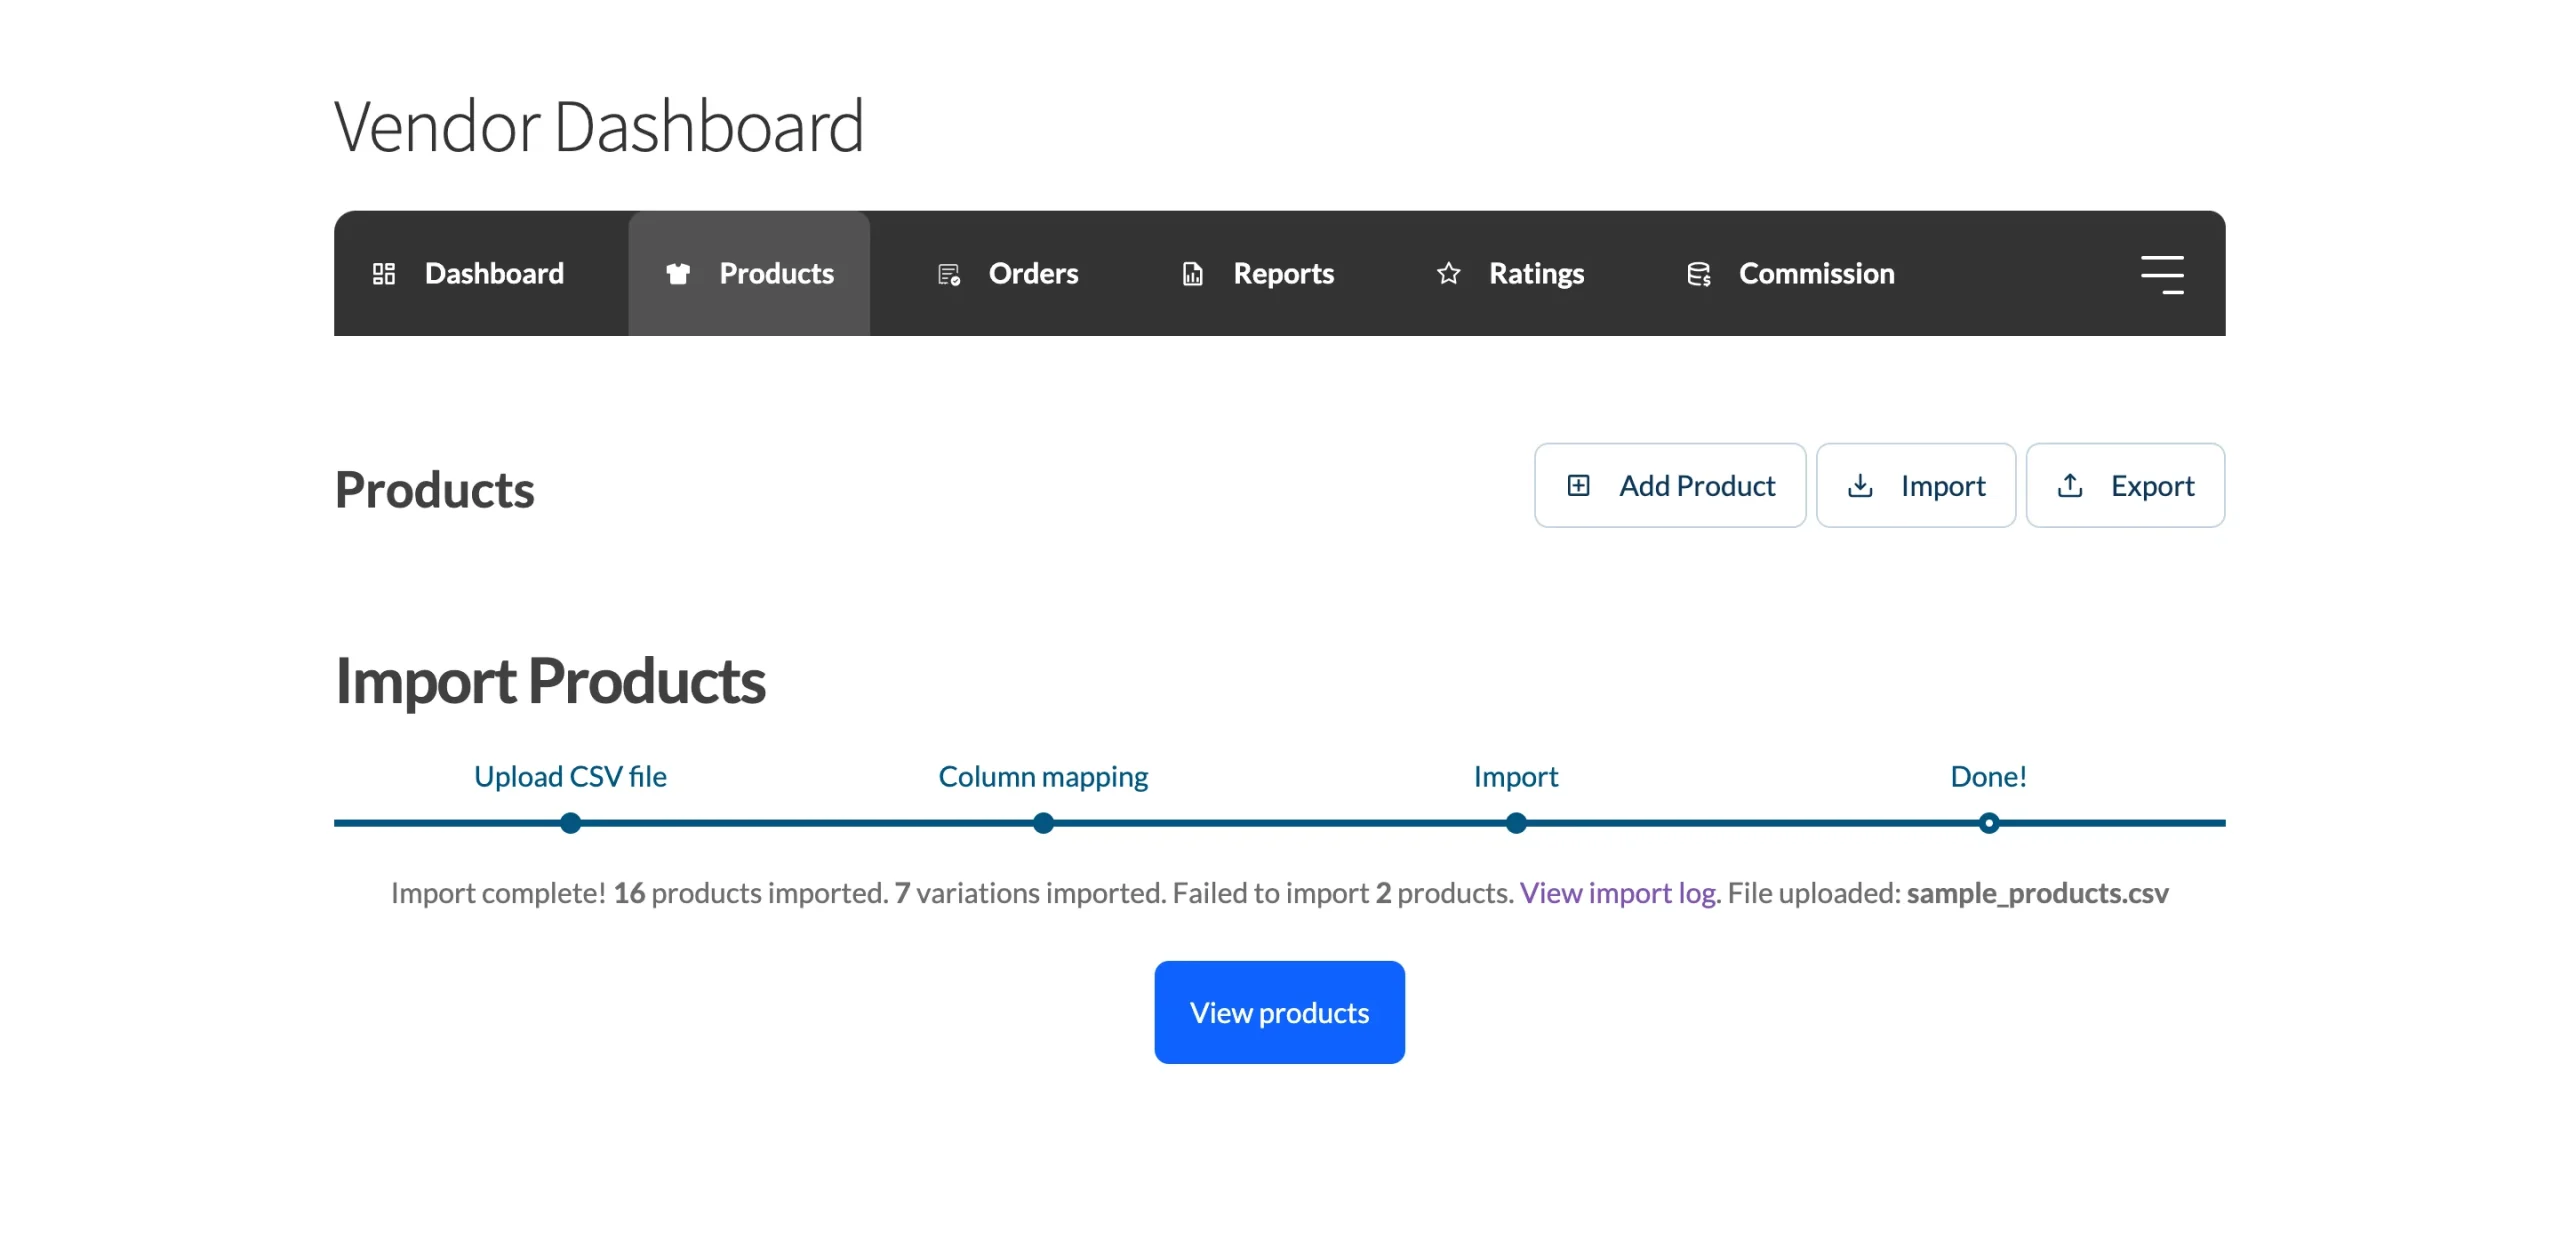Click the Ratings star icon
This screenshot has width=2560, height=1240.
tap(1448, 274)
